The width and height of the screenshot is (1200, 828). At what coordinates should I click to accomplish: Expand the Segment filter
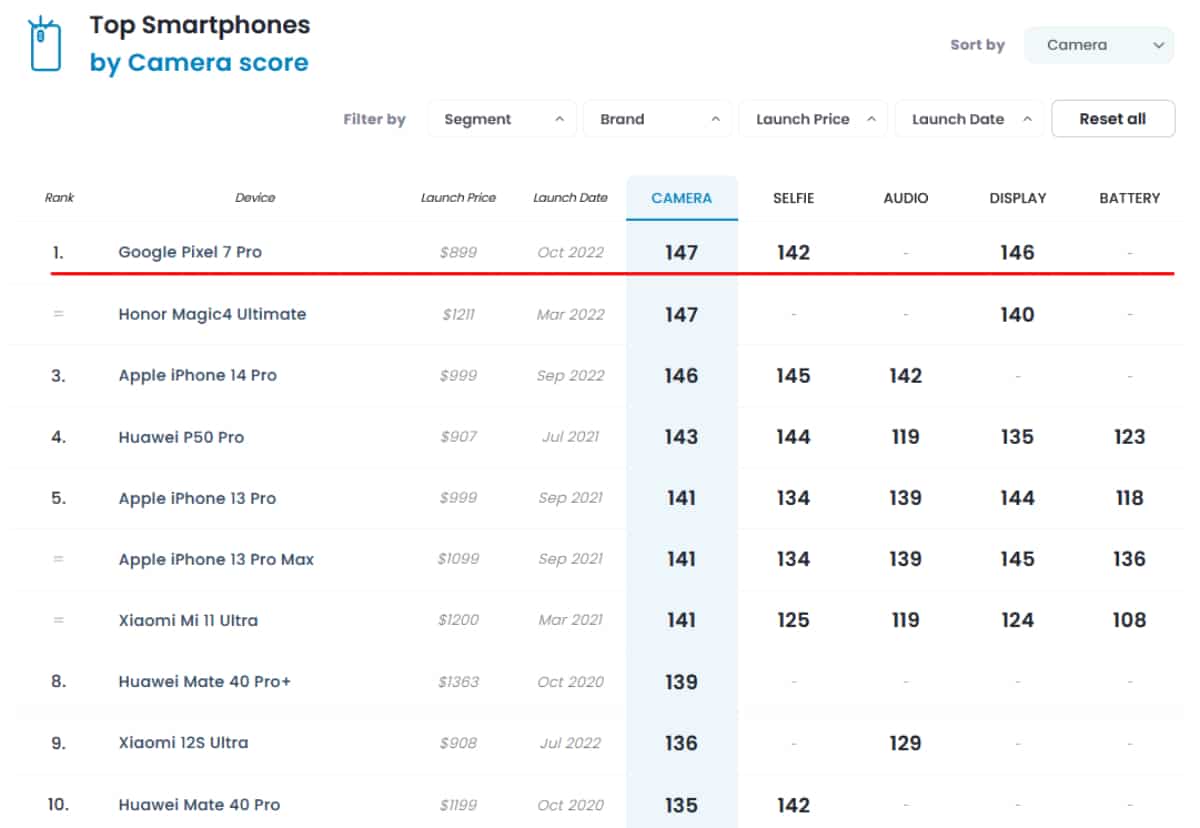coord(502,119)
